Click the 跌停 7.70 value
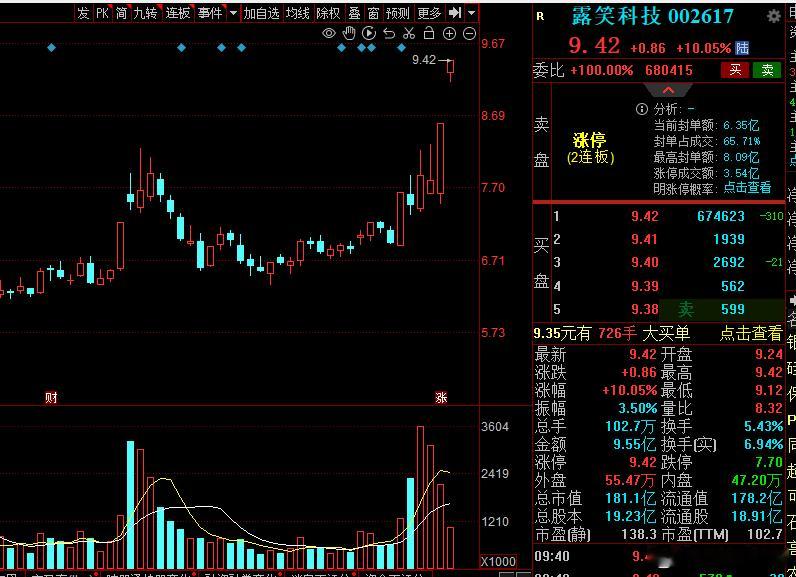The width and height of the screenshot is (796, 577). (x=769, y=462)
